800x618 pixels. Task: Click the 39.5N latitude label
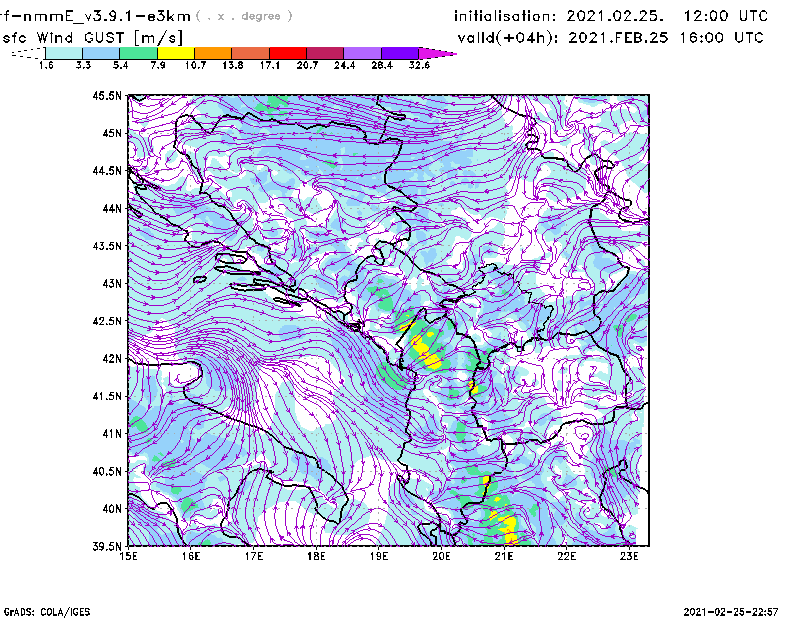pyautogui.click(x=107, y=547)
